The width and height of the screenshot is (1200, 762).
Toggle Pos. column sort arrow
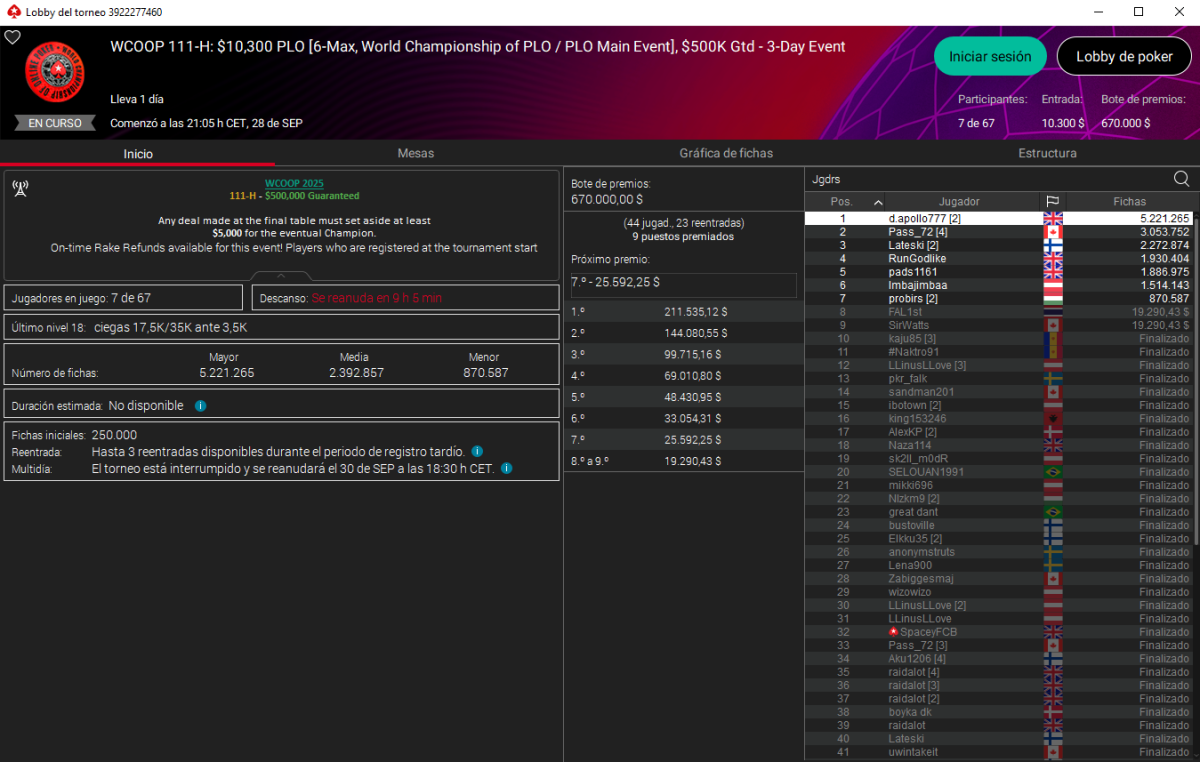tap(878, 202)
